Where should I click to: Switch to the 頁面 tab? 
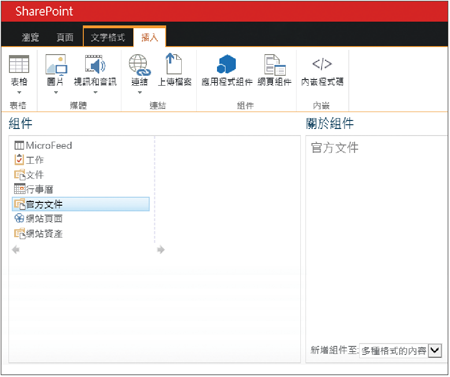[x=65, y=37]
